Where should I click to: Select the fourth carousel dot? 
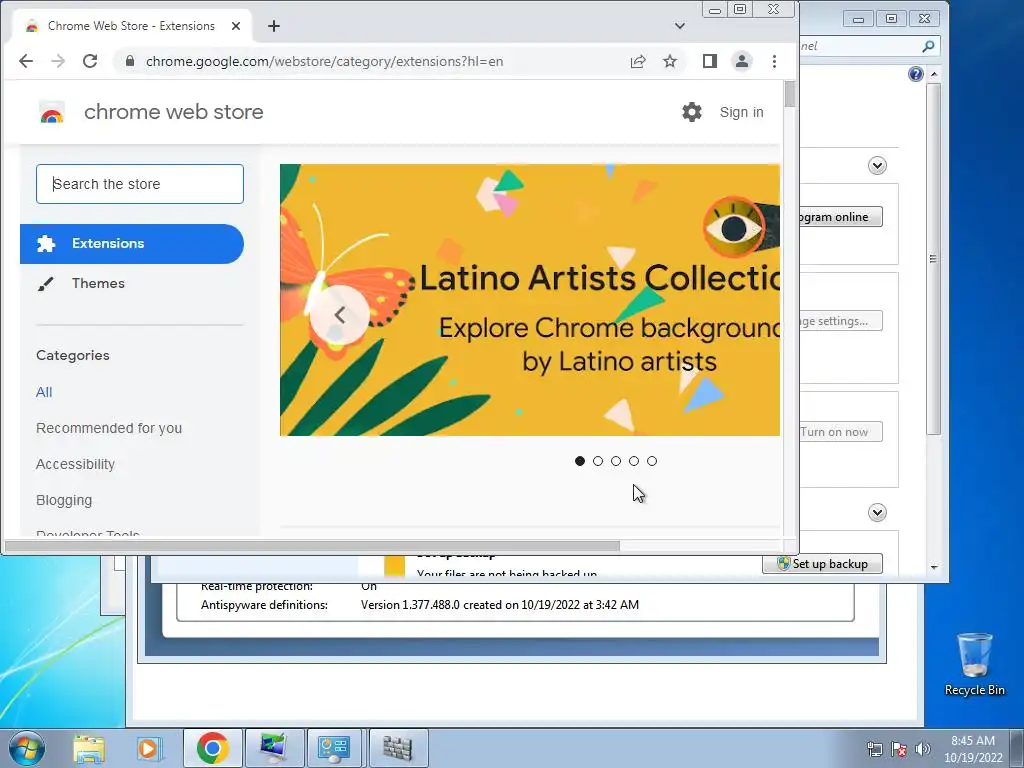coord(634,461)
